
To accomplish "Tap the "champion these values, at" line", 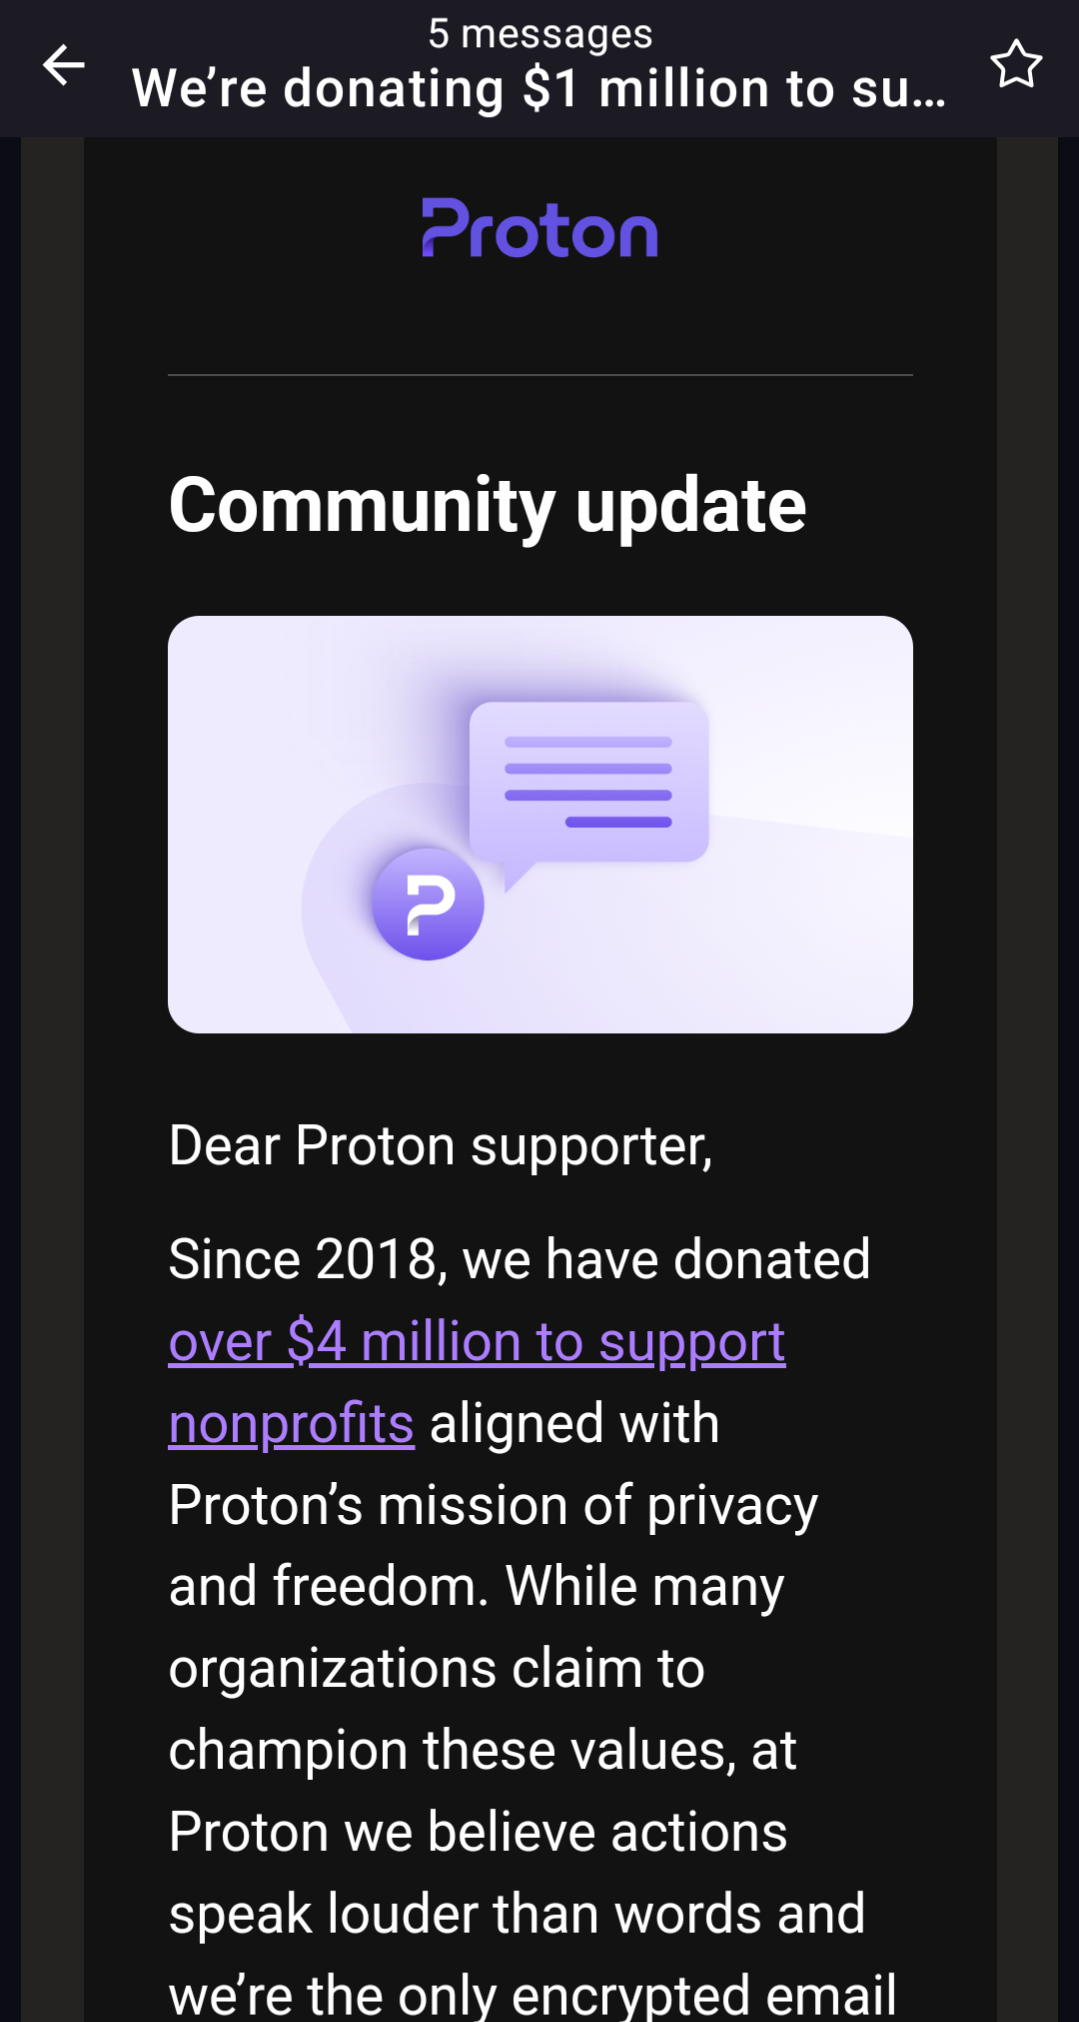I will [482, 1750].
